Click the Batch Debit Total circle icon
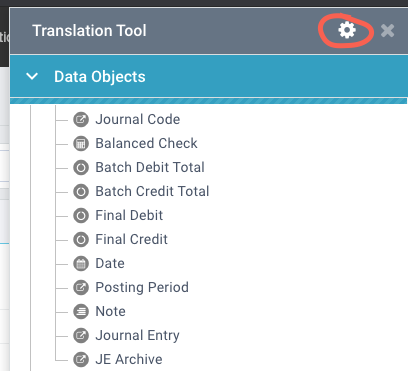The height and width of the screenshot is (371, 408). point(81,167)
